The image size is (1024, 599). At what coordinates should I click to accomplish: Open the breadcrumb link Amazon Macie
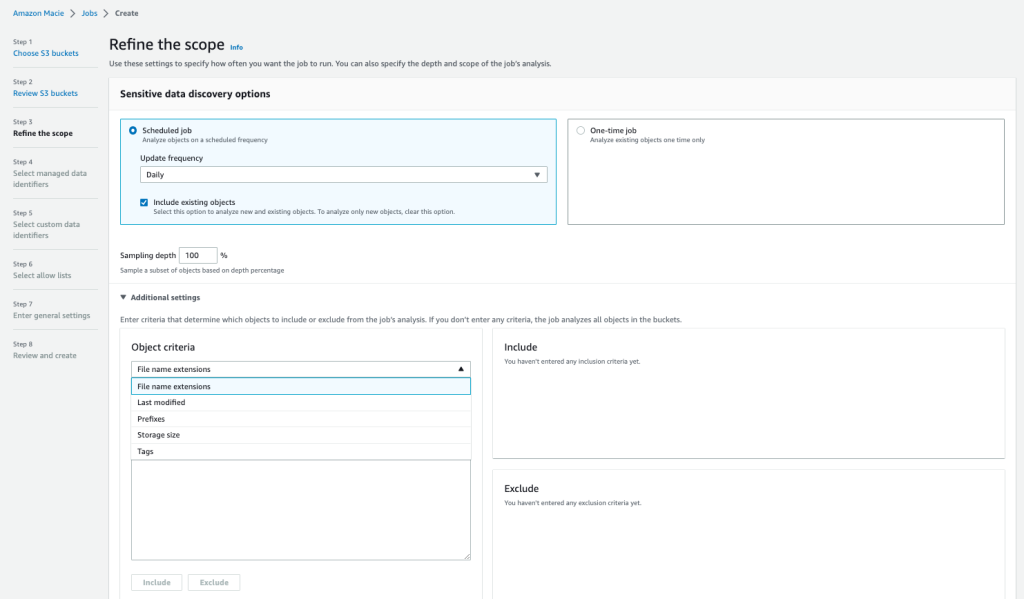tap(37, 13)
